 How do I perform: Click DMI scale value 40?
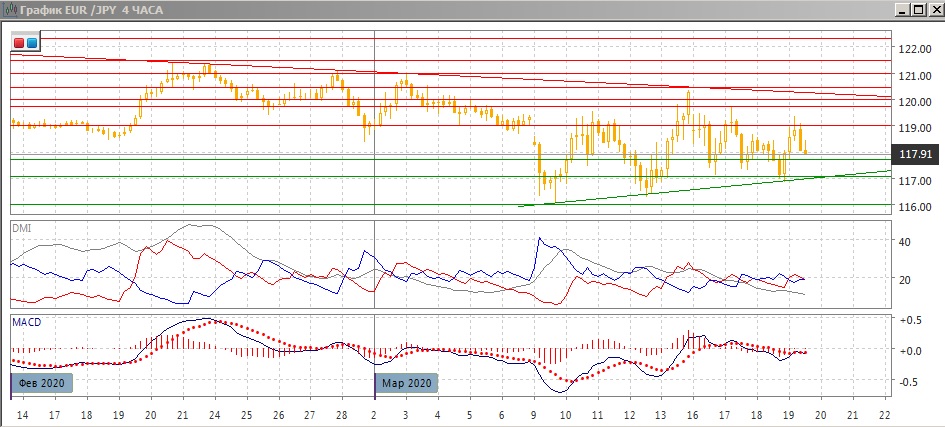pos(905,242)
